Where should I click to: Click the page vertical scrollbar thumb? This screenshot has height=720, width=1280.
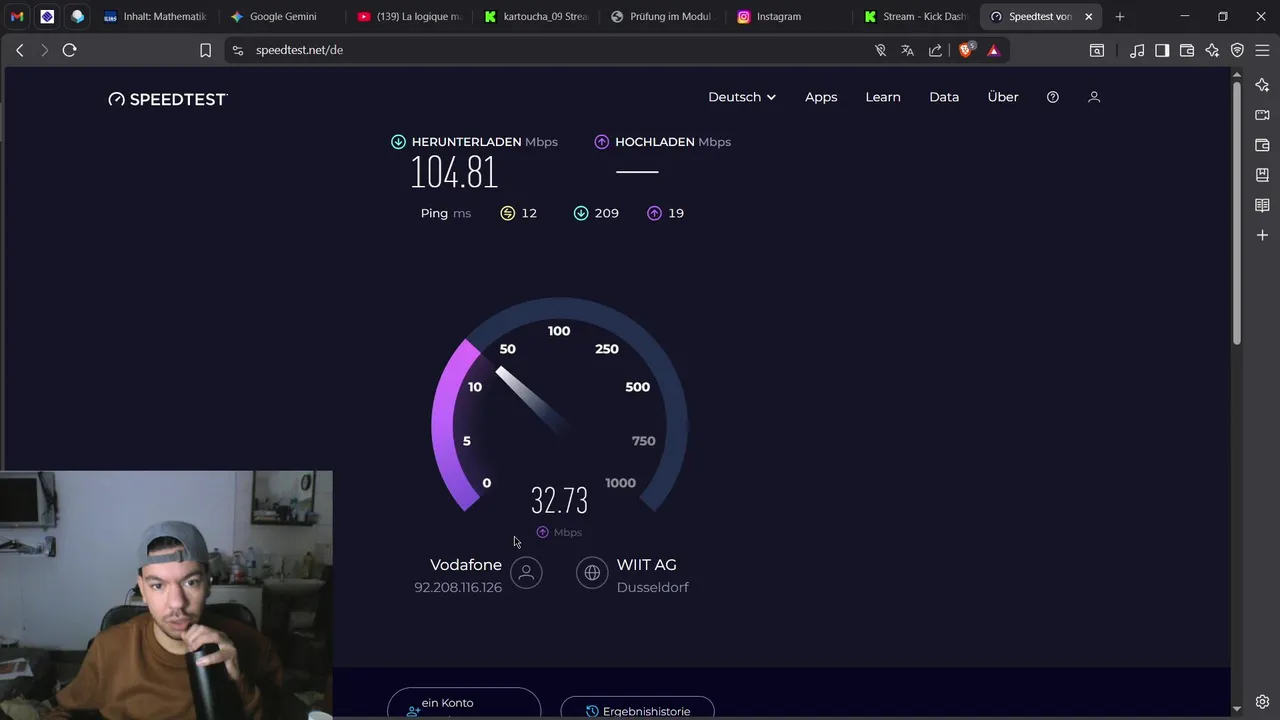(x=1237, y=212)
